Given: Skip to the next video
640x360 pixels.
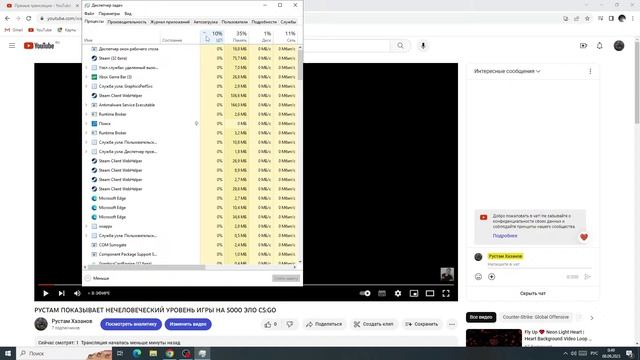Looking at the screenshot, I should (62, 293).
